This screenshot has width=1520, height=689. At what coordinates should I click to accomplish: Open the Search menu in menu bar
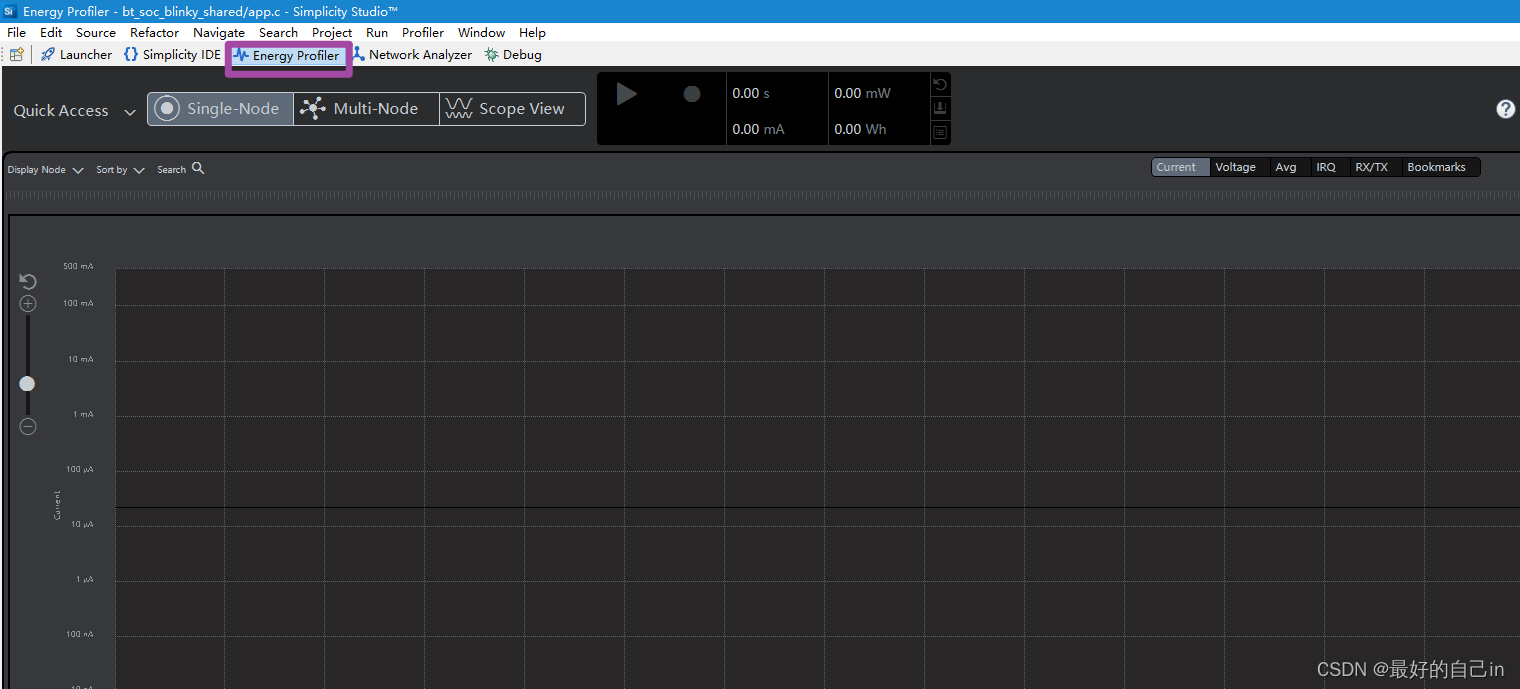pos(279,33)
